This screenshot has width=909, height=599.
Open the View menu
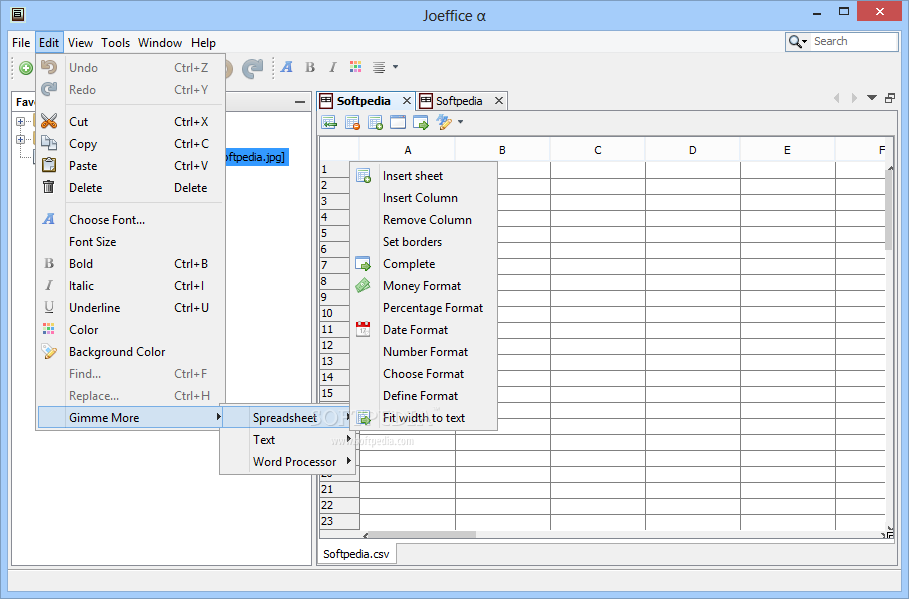[x=80, y=43]
